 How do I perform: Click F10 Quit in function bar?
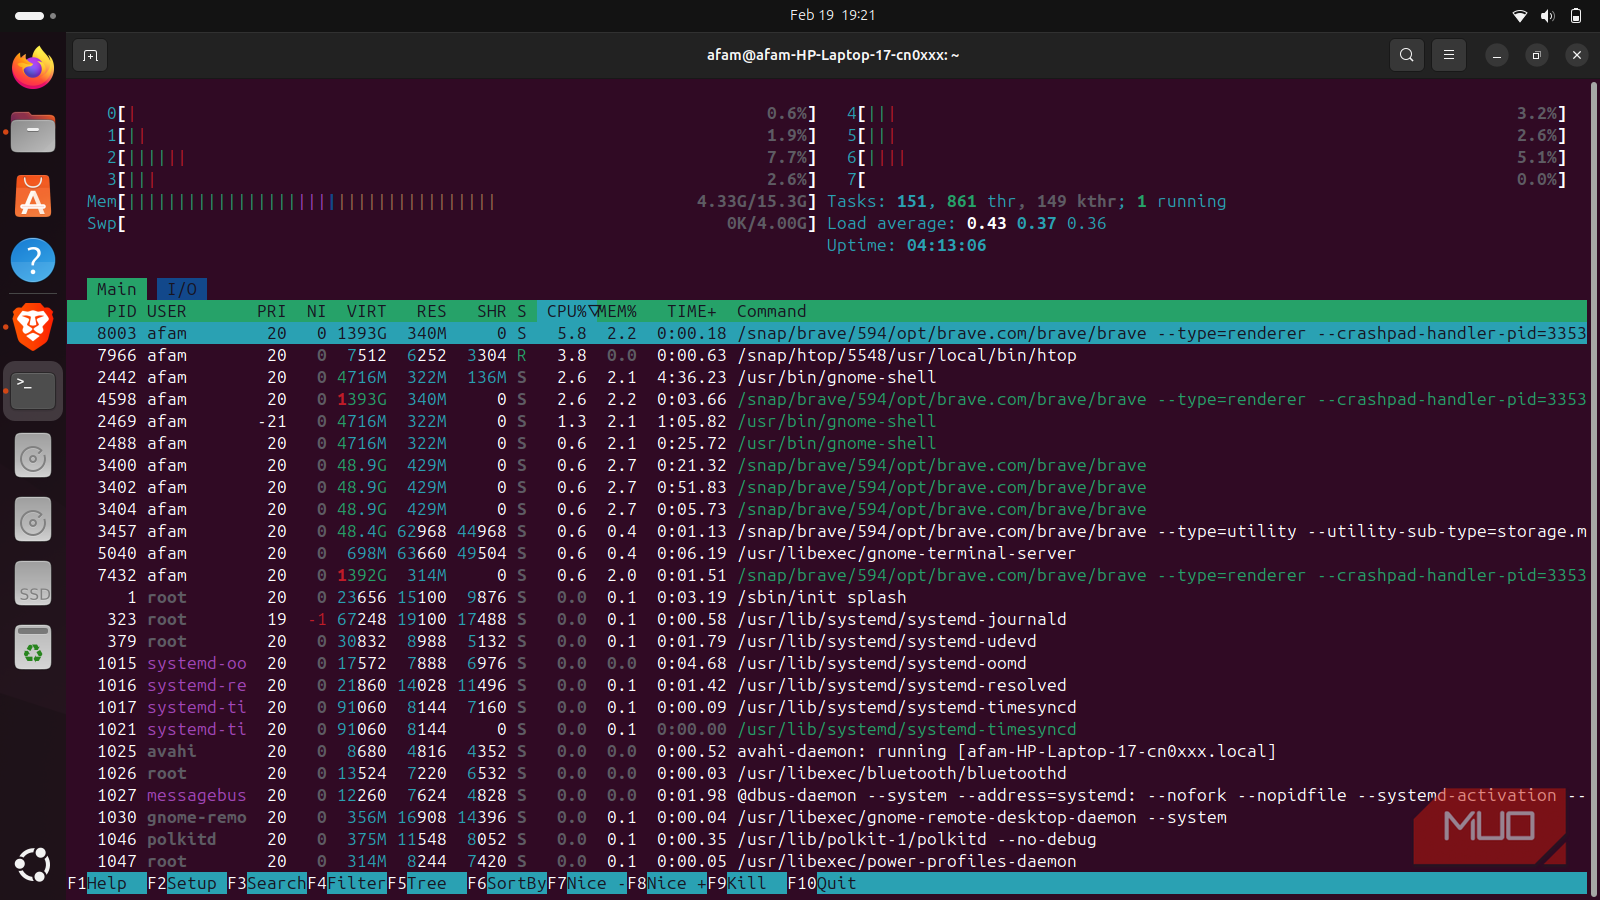tap(822, 883)
